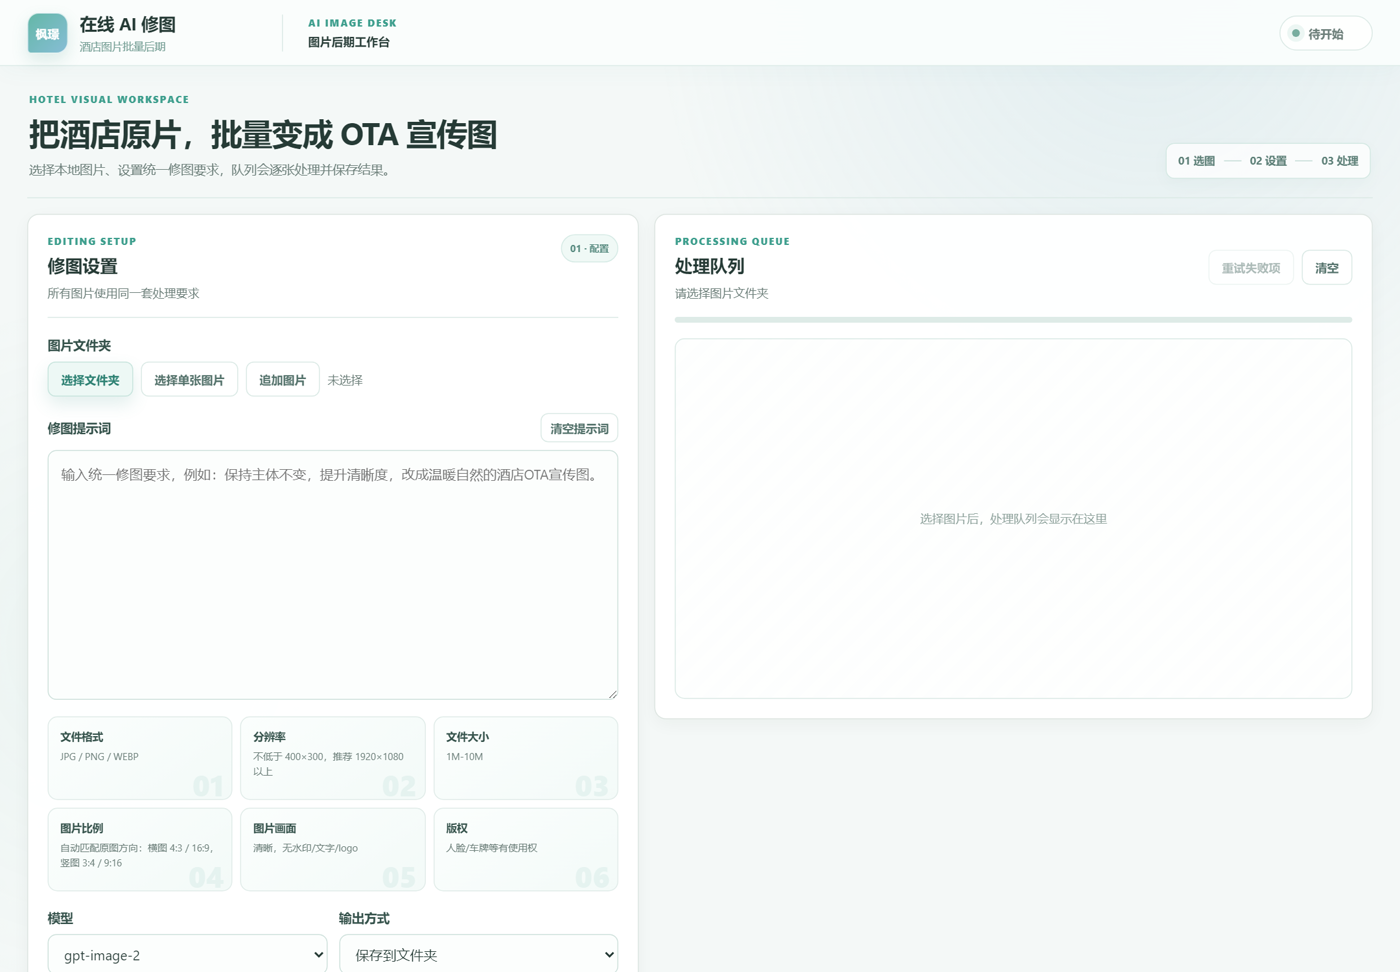Screen dimensions: 1400x972
Task: Click the 酒店图片批量后期 tagline
Action: [123, 47]
